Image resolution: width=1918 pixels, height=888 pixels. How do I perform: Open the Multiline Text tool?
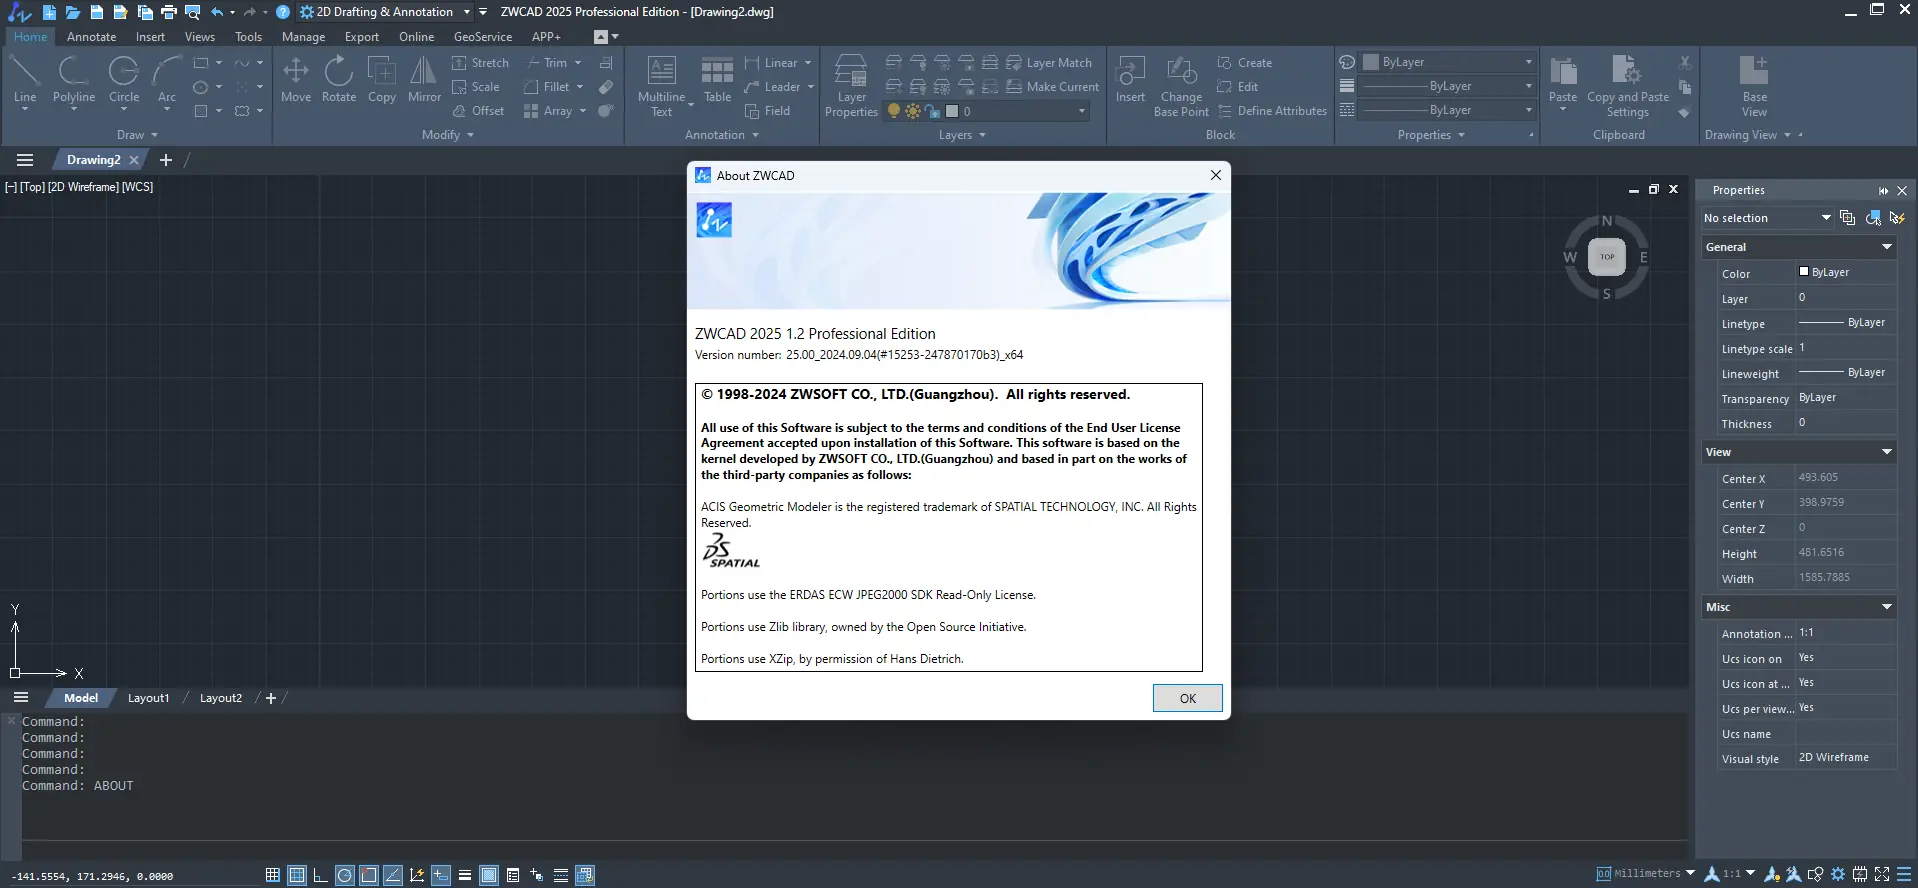tap(662, 86)
